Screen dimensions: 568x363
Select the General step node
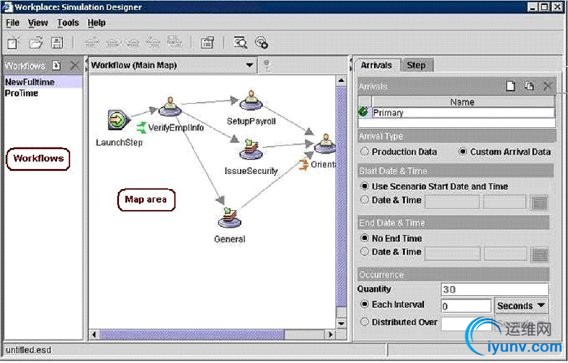(229, 217)
